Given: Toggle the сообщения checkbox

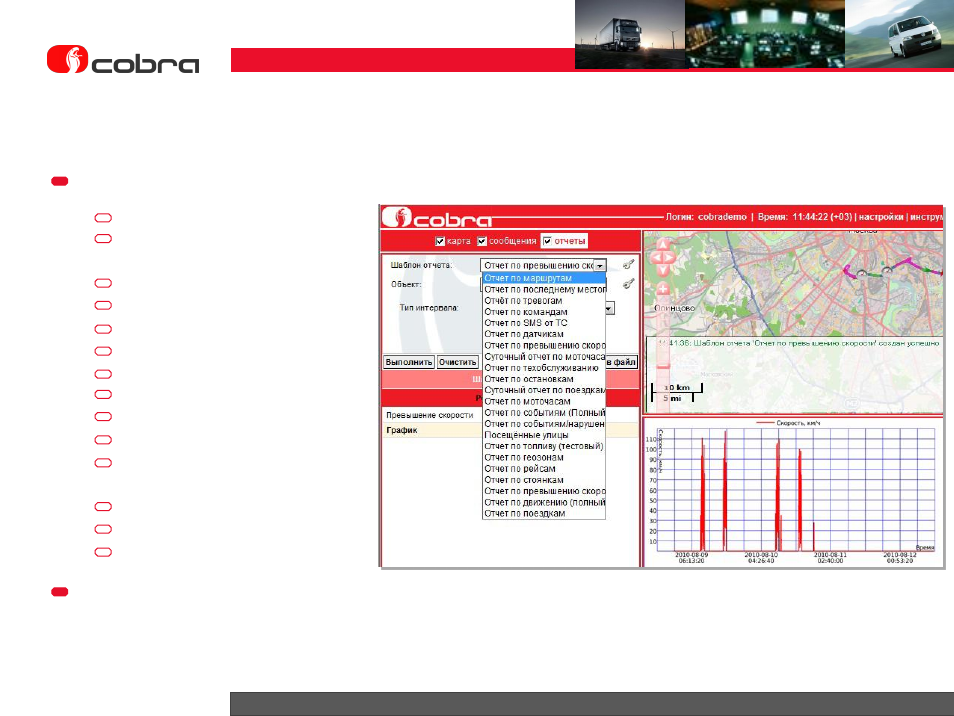Looking at the screenshot, I should pyautogui.click(x=482, y=242).
